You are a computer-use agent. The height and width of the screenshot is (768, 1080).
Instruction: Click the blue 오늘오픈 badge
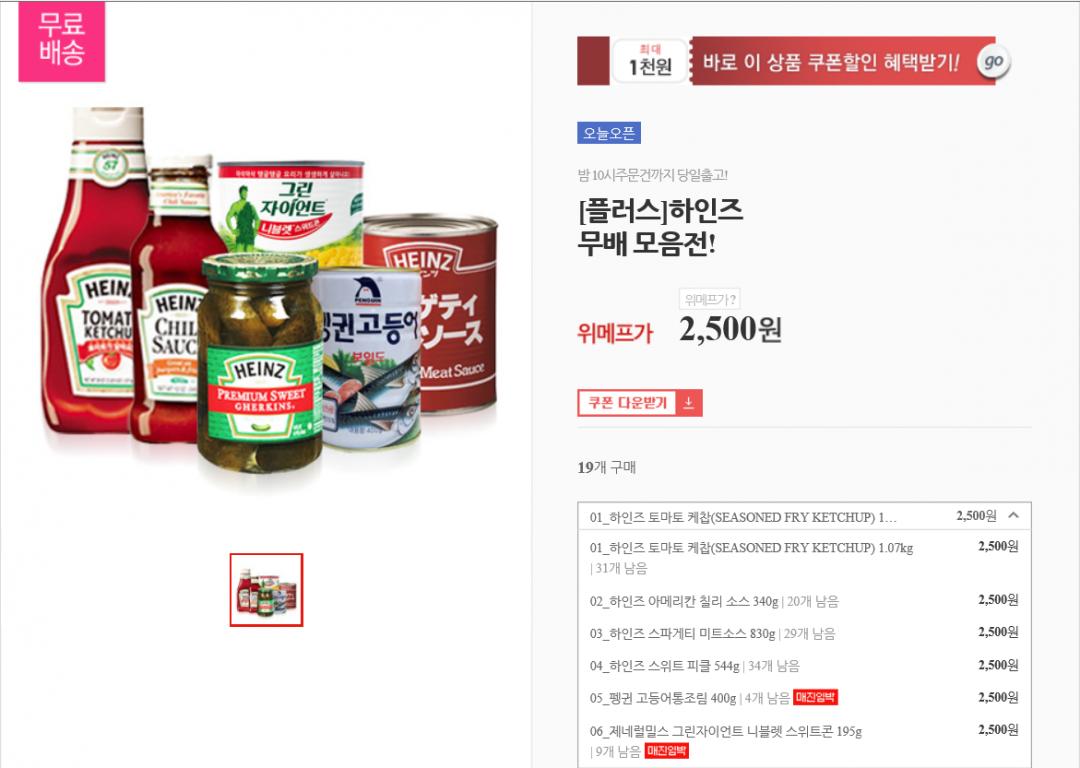pos(609,133)
